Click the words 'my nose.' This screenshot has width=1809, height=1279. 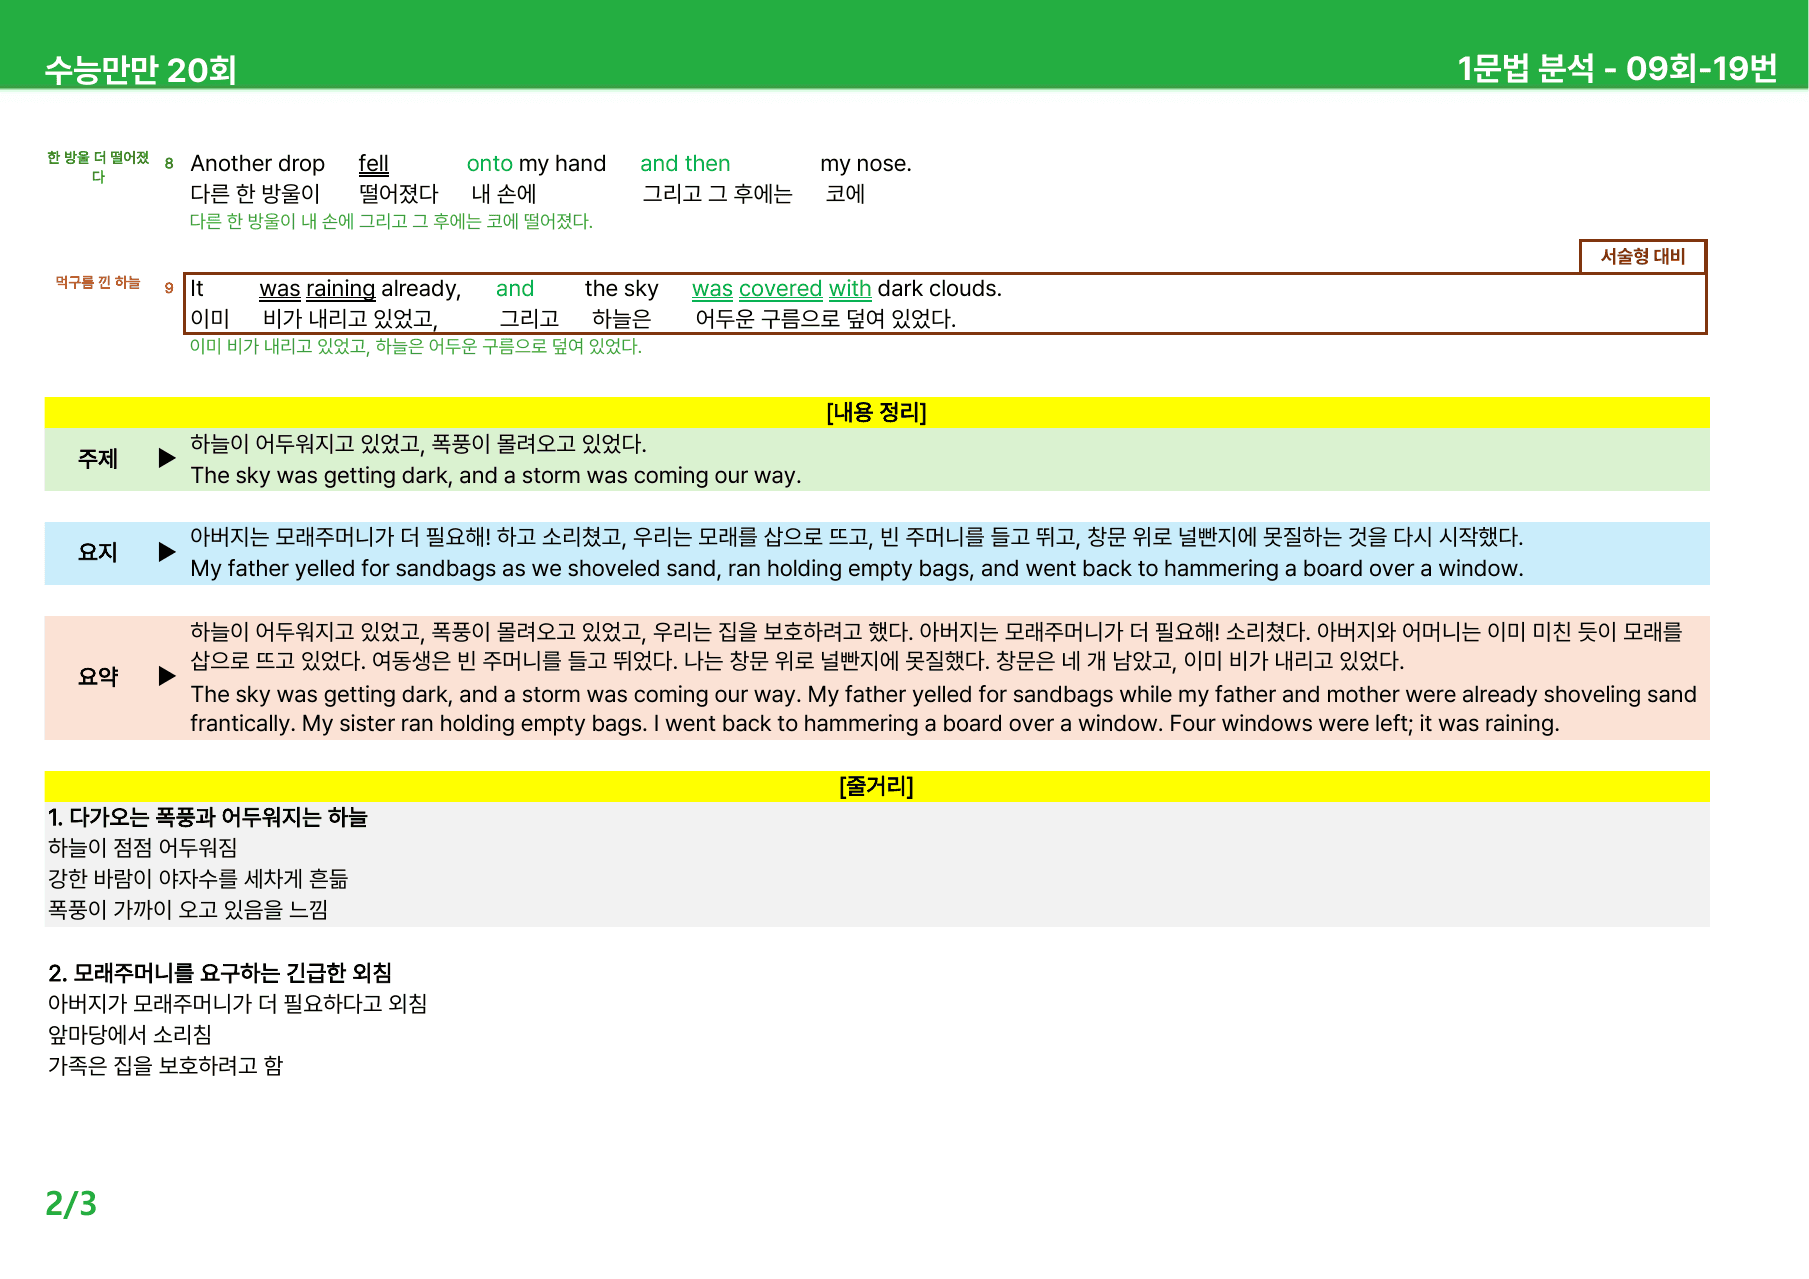point(866,163)
